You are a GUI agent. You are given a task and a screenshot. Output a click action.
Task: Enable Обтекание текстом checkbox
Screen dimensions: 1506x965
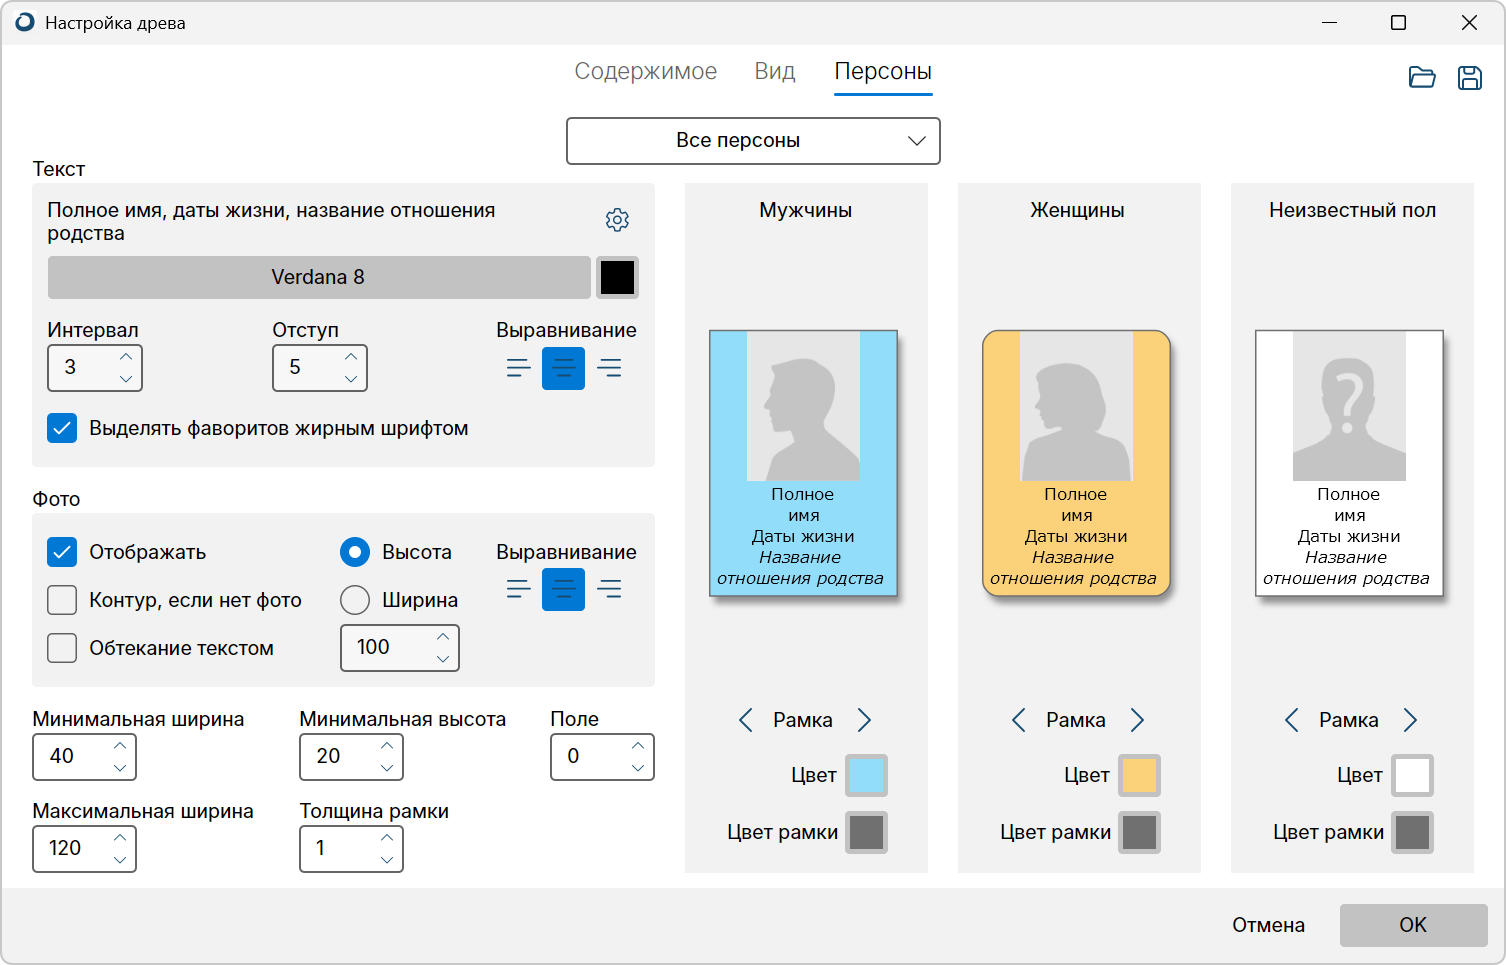(62, 648)
